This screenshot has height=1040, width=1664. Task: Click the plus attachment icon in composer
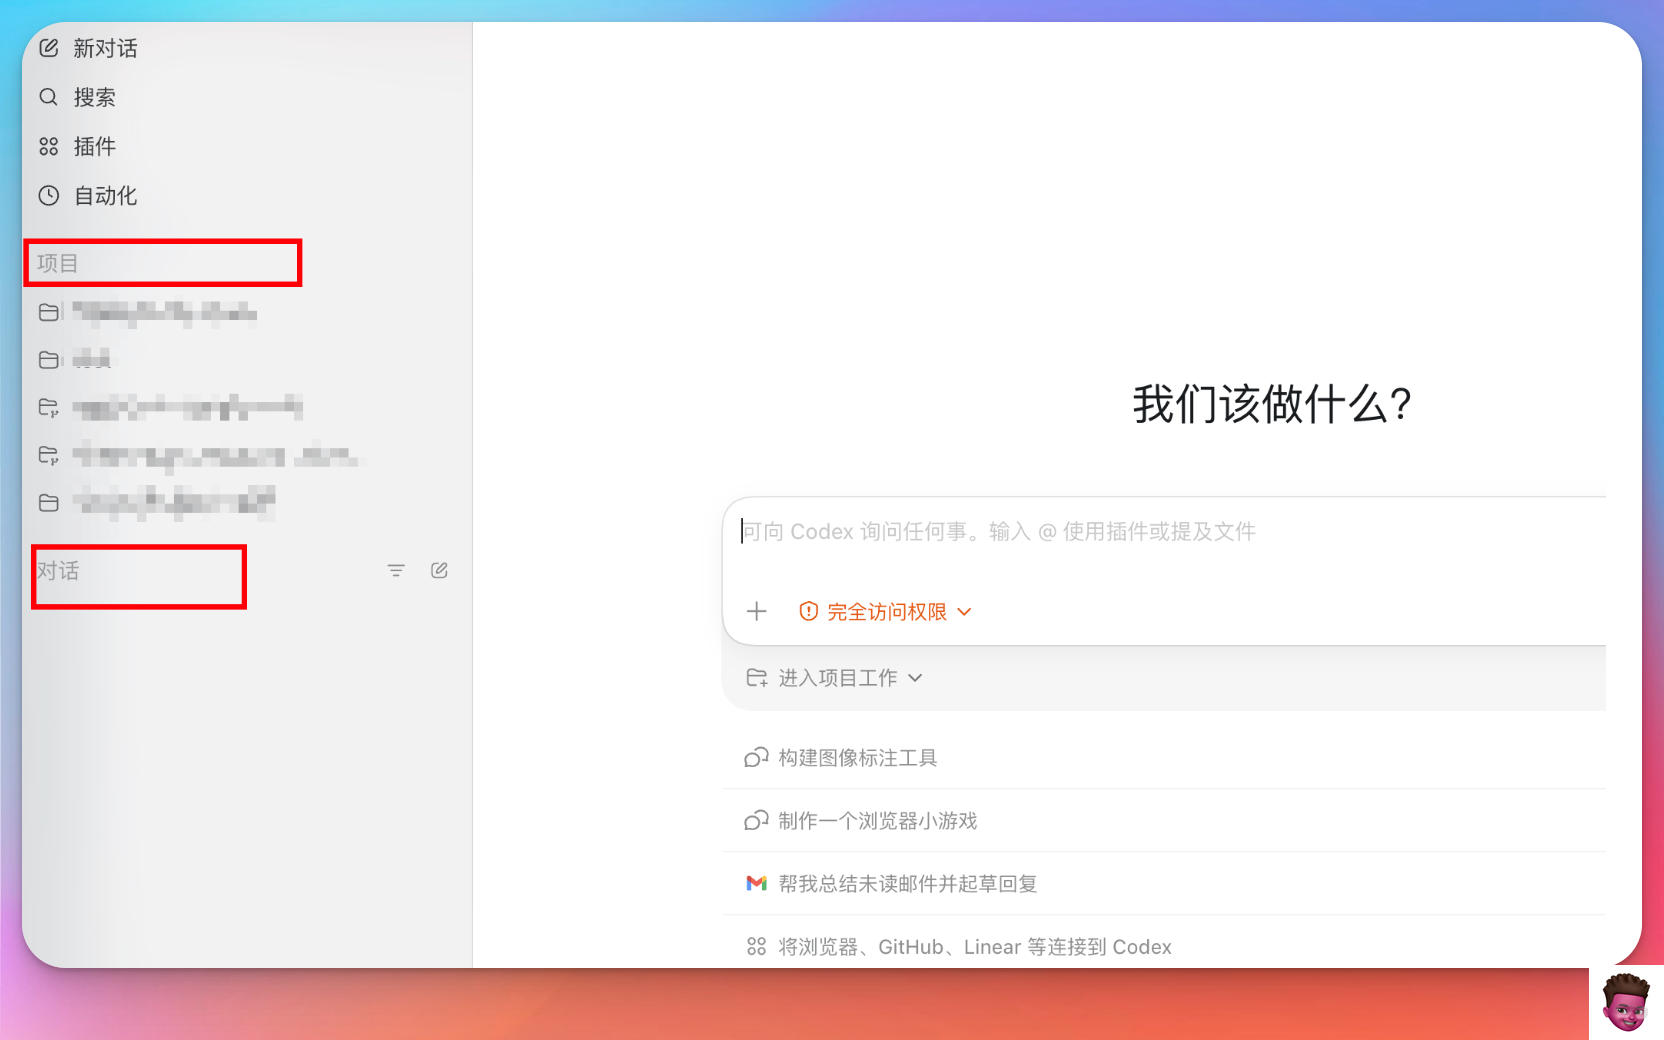(757, 611)
